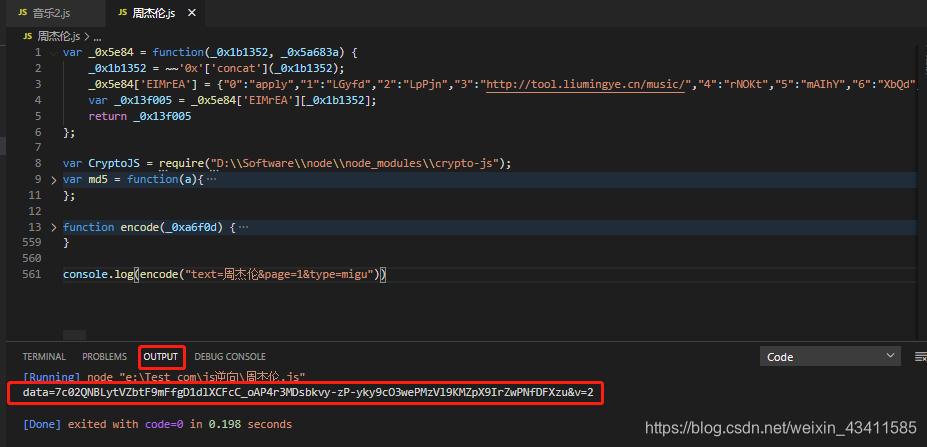Viewport: 927px width, 447px height.
Task: Open the TERMINAL panel tab
Action: pyautogui.click(x=44, y=357)
